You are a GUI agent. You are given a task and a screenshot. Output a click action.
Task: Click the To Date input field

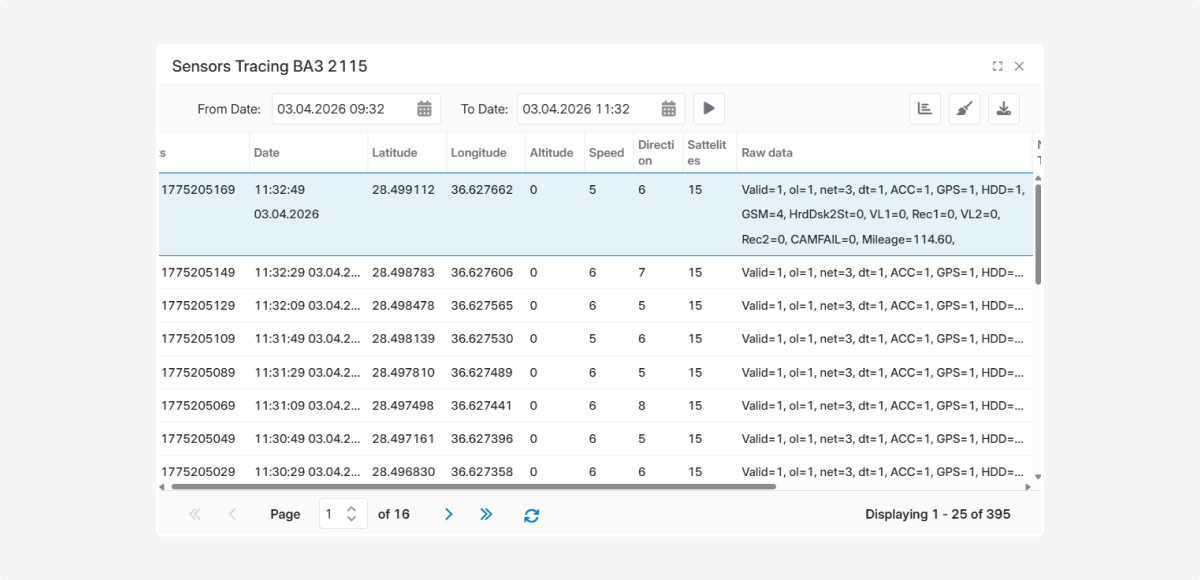point(587,109)
